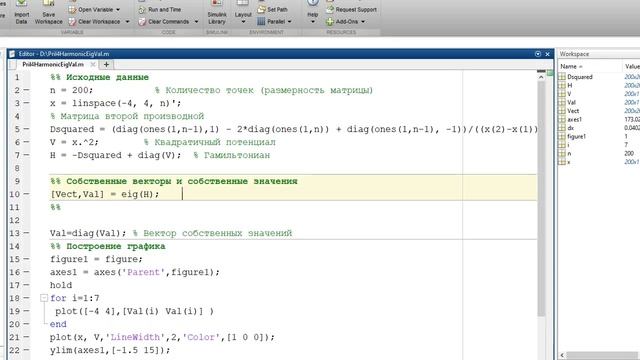This screenshot has width=640, height=360.
Task: Toggle the breakpoint on line 13
Action: (26, 233)
